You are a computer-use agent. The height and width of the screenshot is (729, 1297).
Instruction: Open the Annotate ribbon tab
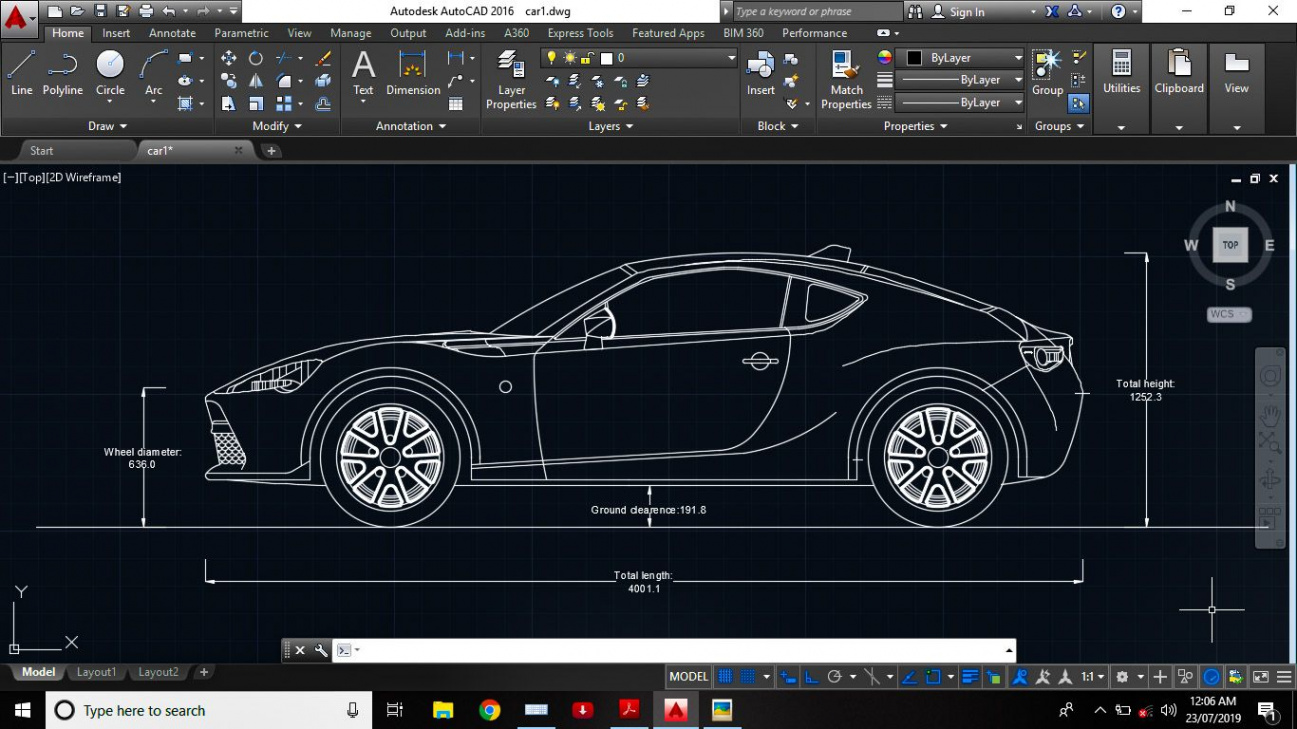172,33
